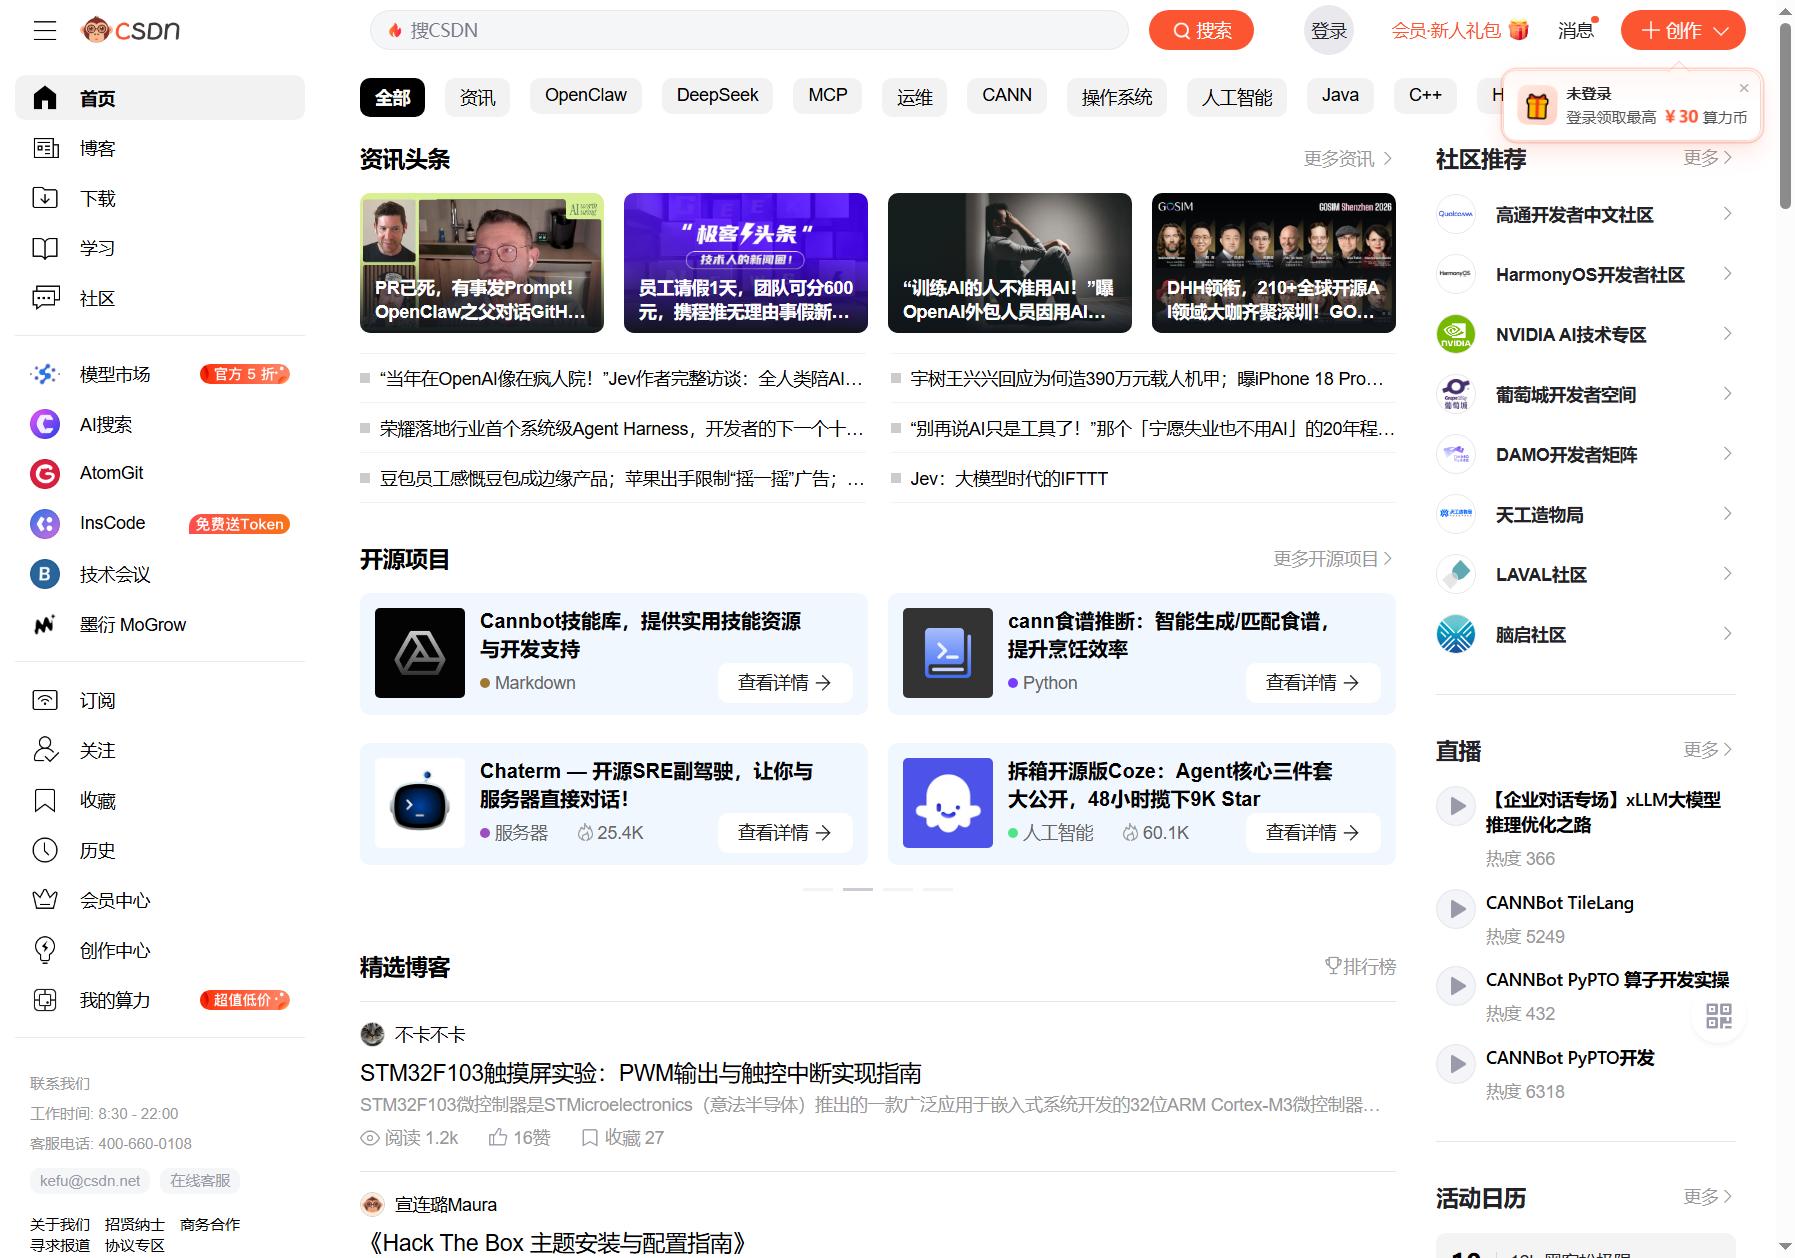Click the 登录 button
Image resolution: width=1795 pixels, height=1258 pixels.
[x=1329, y=30]
